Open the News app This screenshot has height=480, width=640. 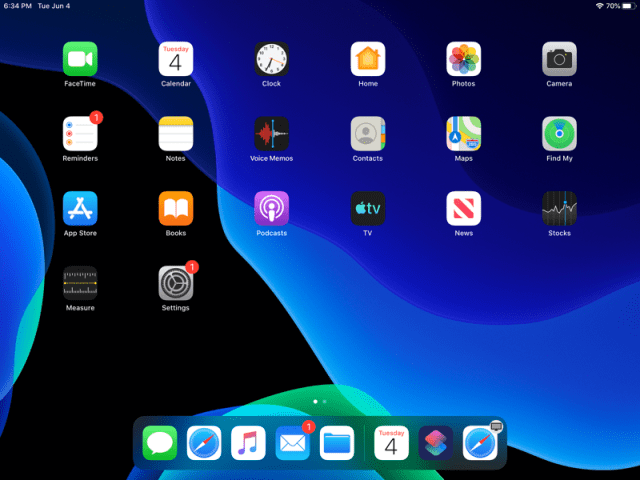[x=463, y=208]
